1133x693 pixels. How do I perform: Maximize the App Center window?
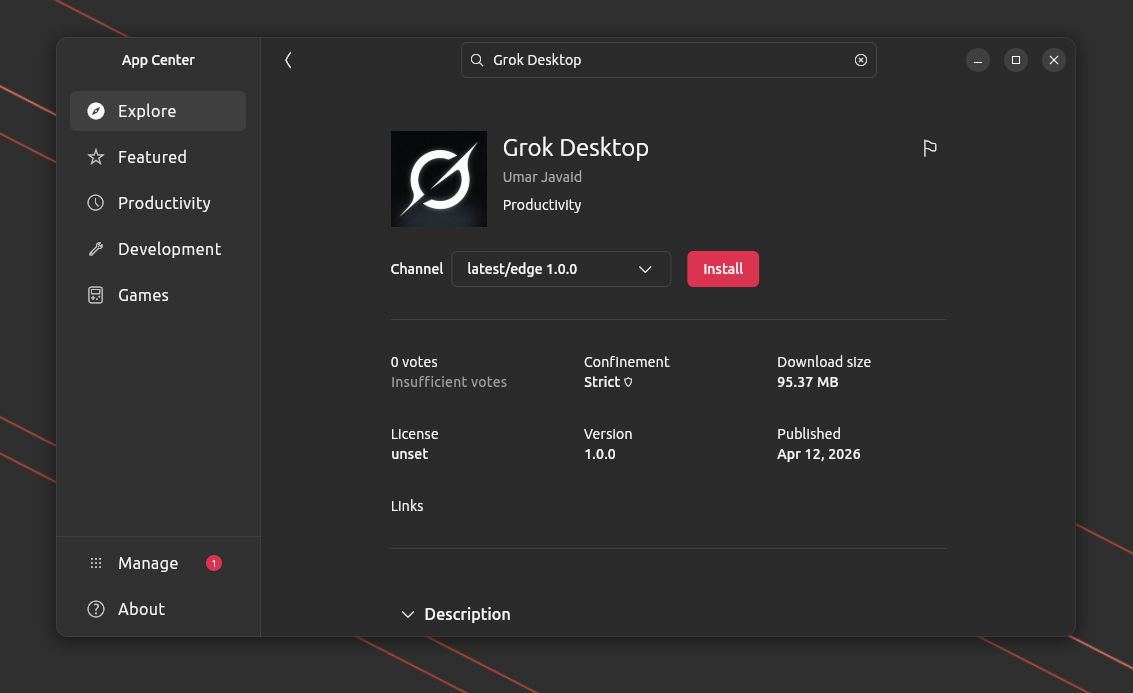1016,60
